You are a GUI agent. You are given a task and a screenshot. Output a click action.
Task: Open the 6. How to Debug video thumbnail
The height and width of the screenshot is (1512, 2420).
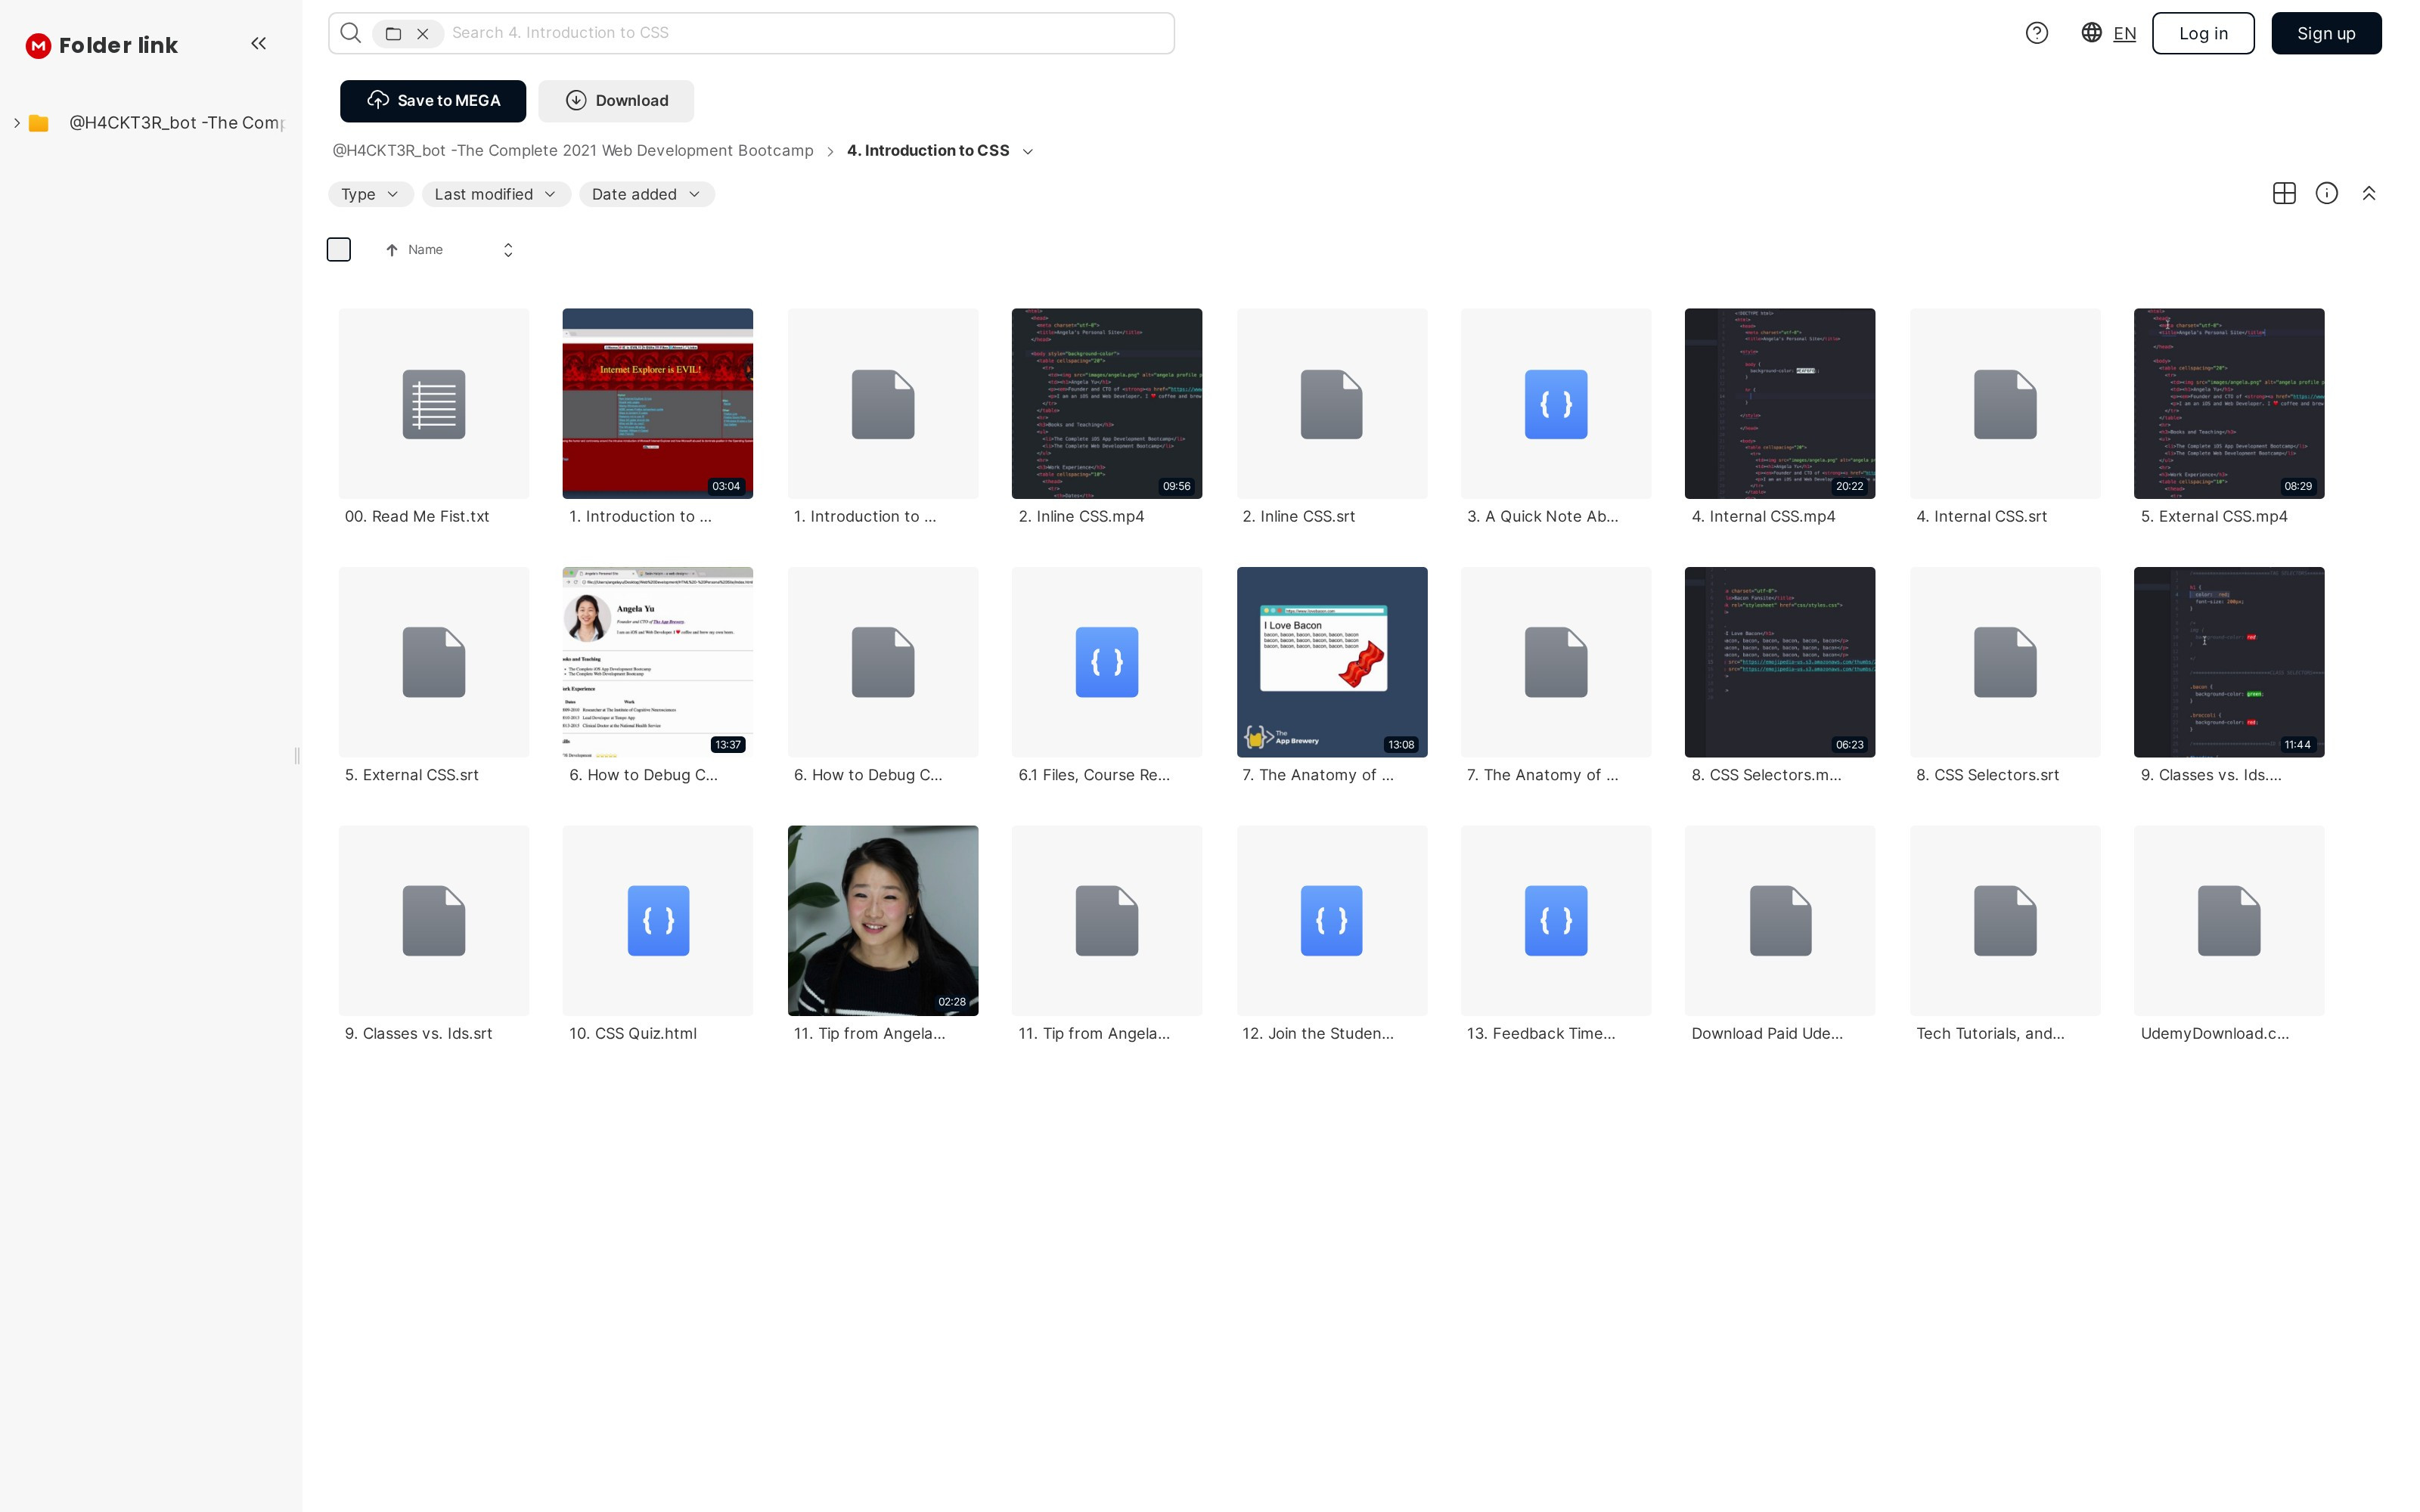pyautogui.click(x=658, y=662)
